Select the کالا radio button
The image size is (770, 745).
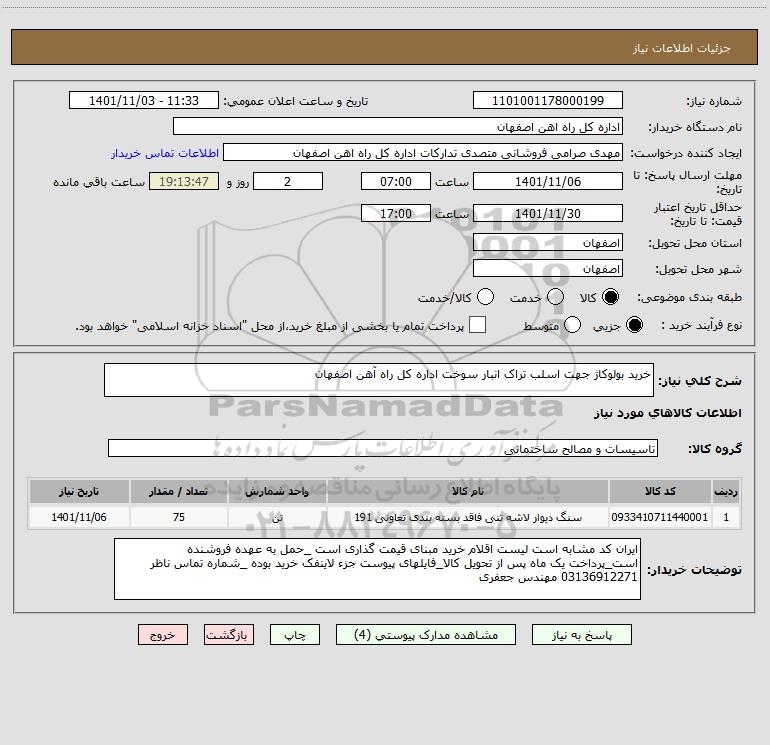(x=610, y=297)
